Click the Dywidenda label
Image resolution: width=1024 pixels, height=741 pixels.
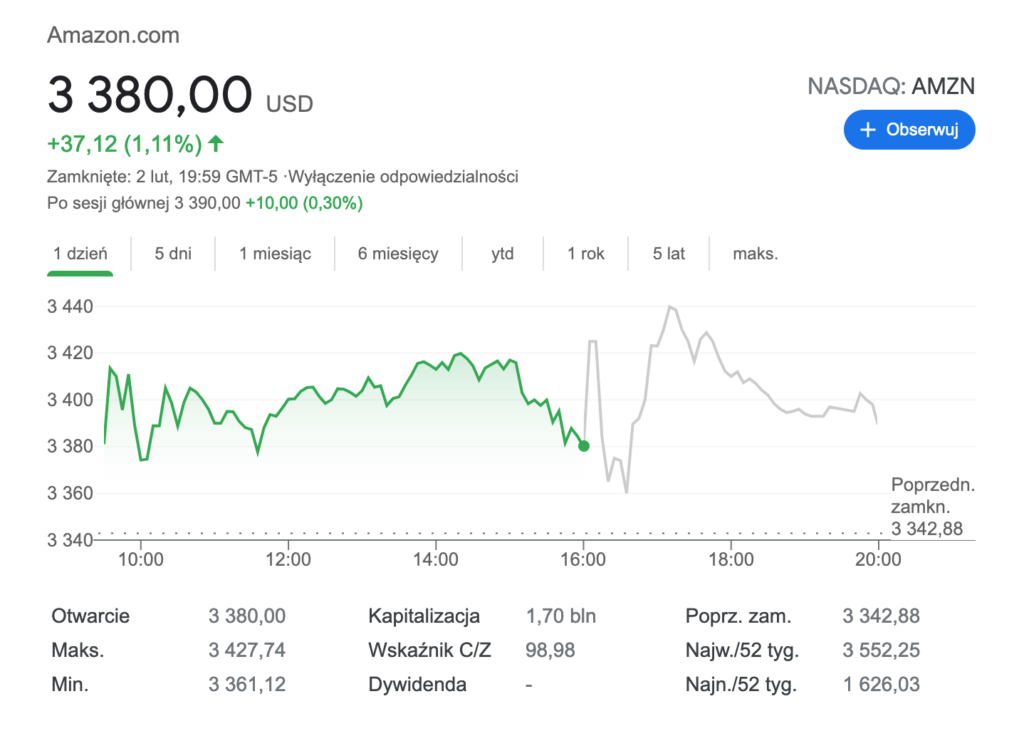click(x=417, y=684)
